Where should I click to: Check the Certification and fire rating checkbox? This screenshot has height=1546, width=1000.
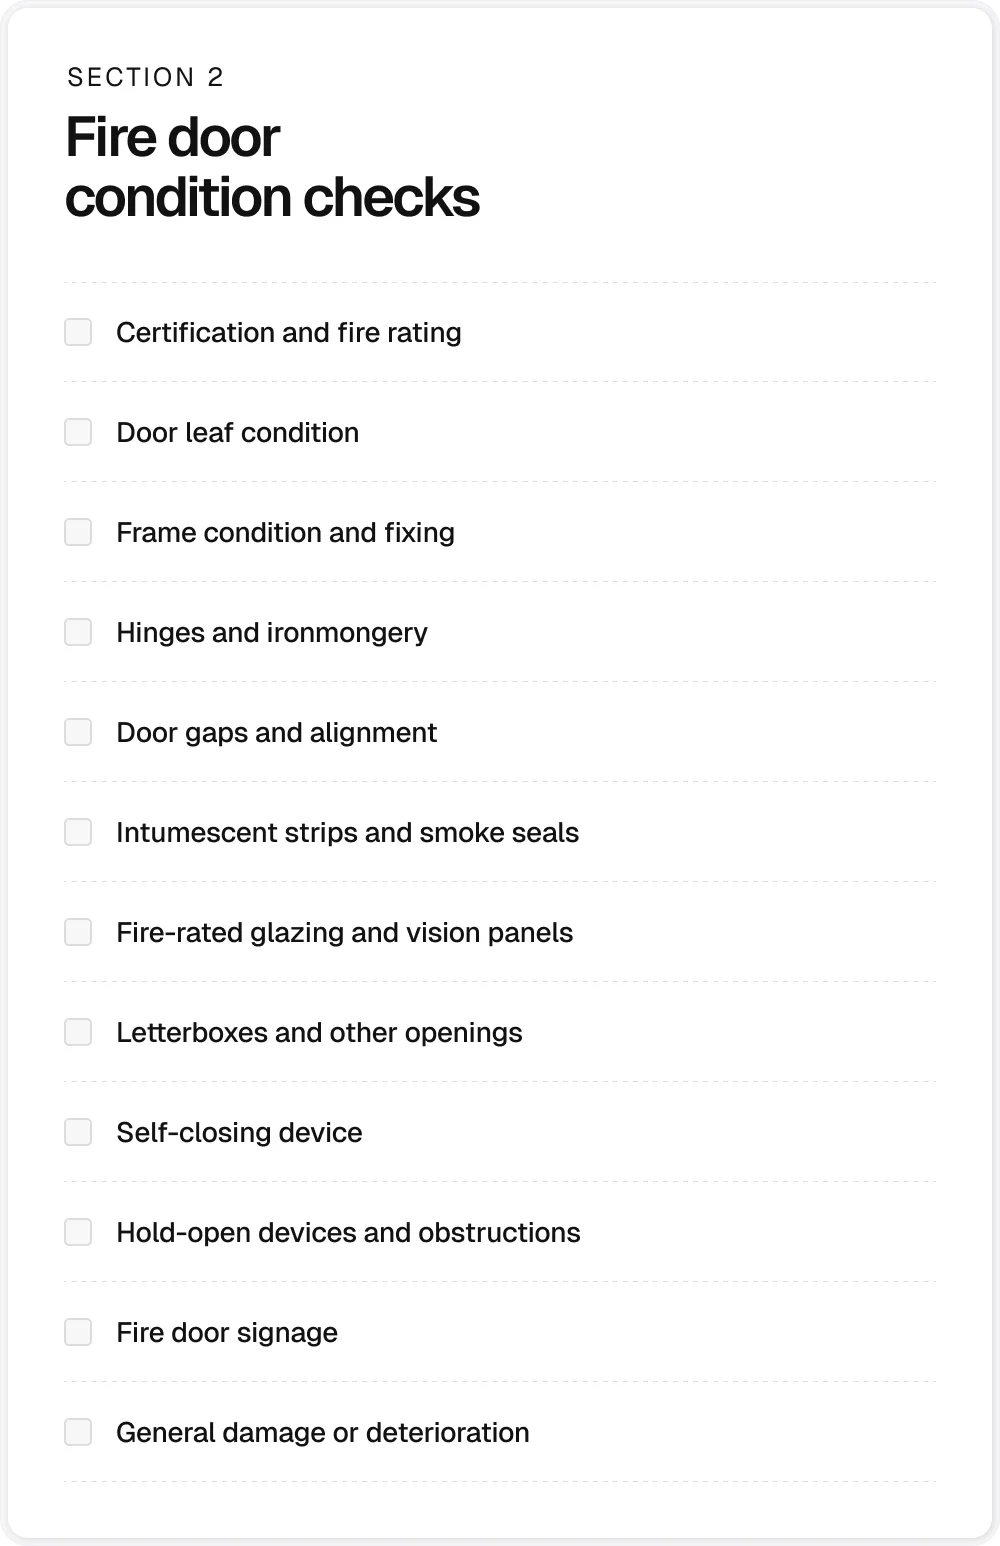(78, 331)
